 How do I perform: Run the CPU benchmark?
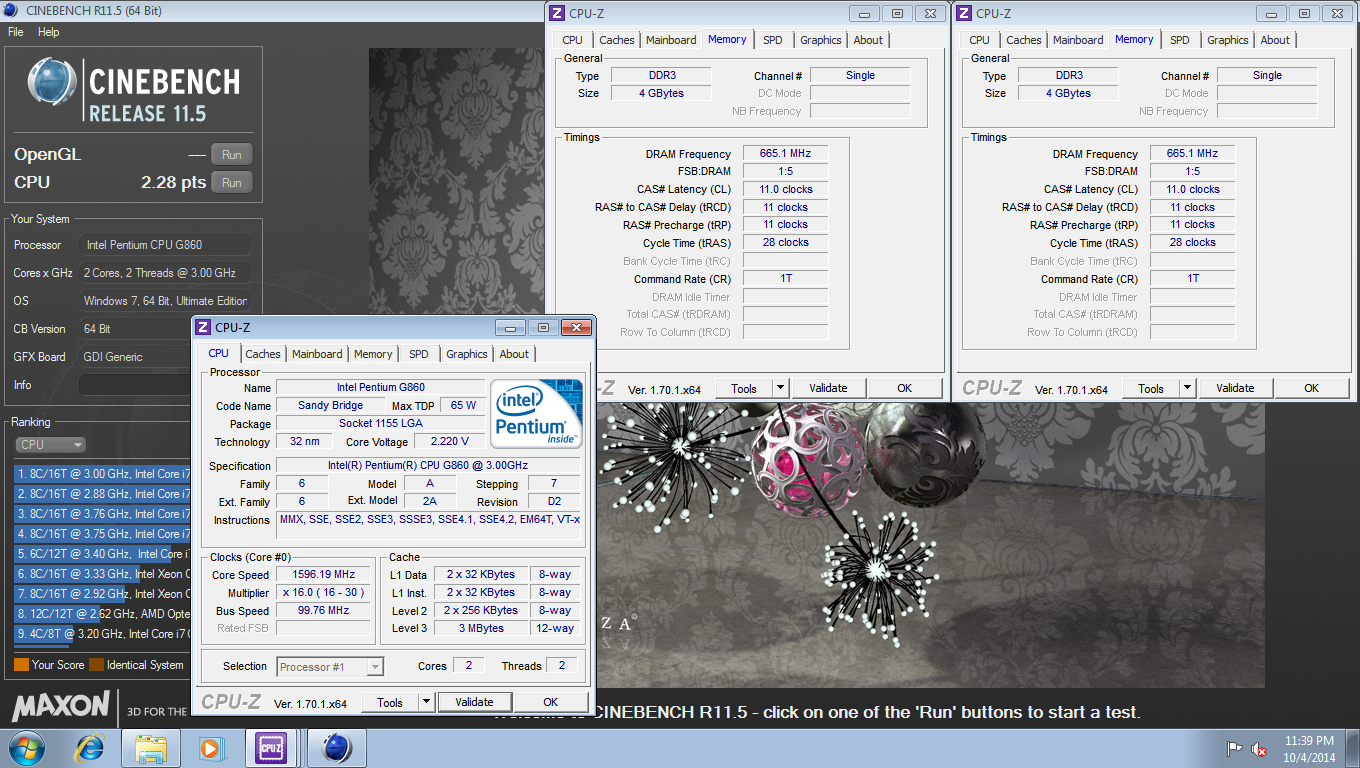coord(231,183)
